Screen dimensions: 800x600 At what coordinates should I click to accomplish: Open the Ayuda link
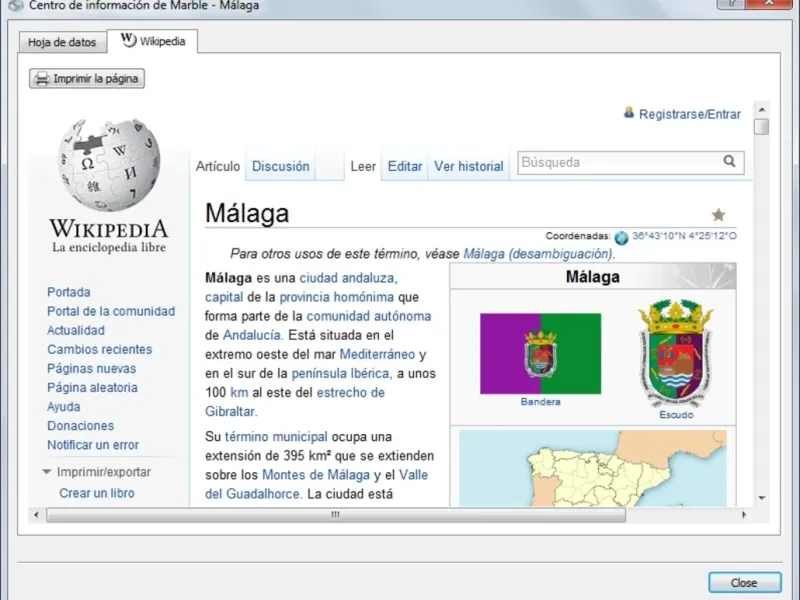pos(64,407)
